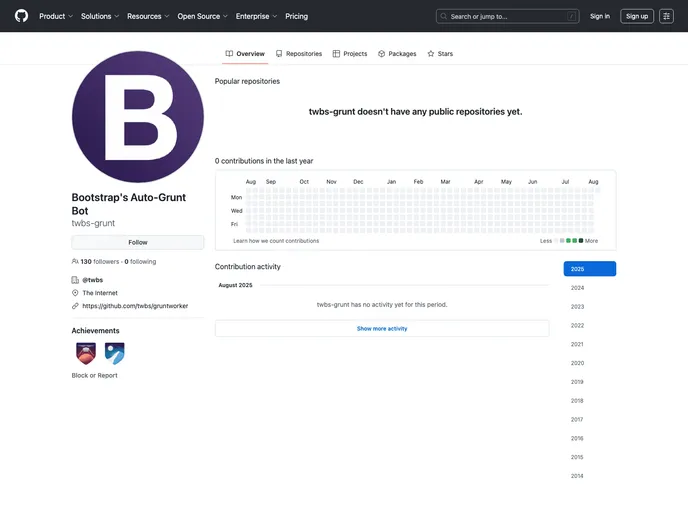The height and width of the screenshot is (512, 688).
Task: Click the first achievement badge
Action: coord(86,352)
